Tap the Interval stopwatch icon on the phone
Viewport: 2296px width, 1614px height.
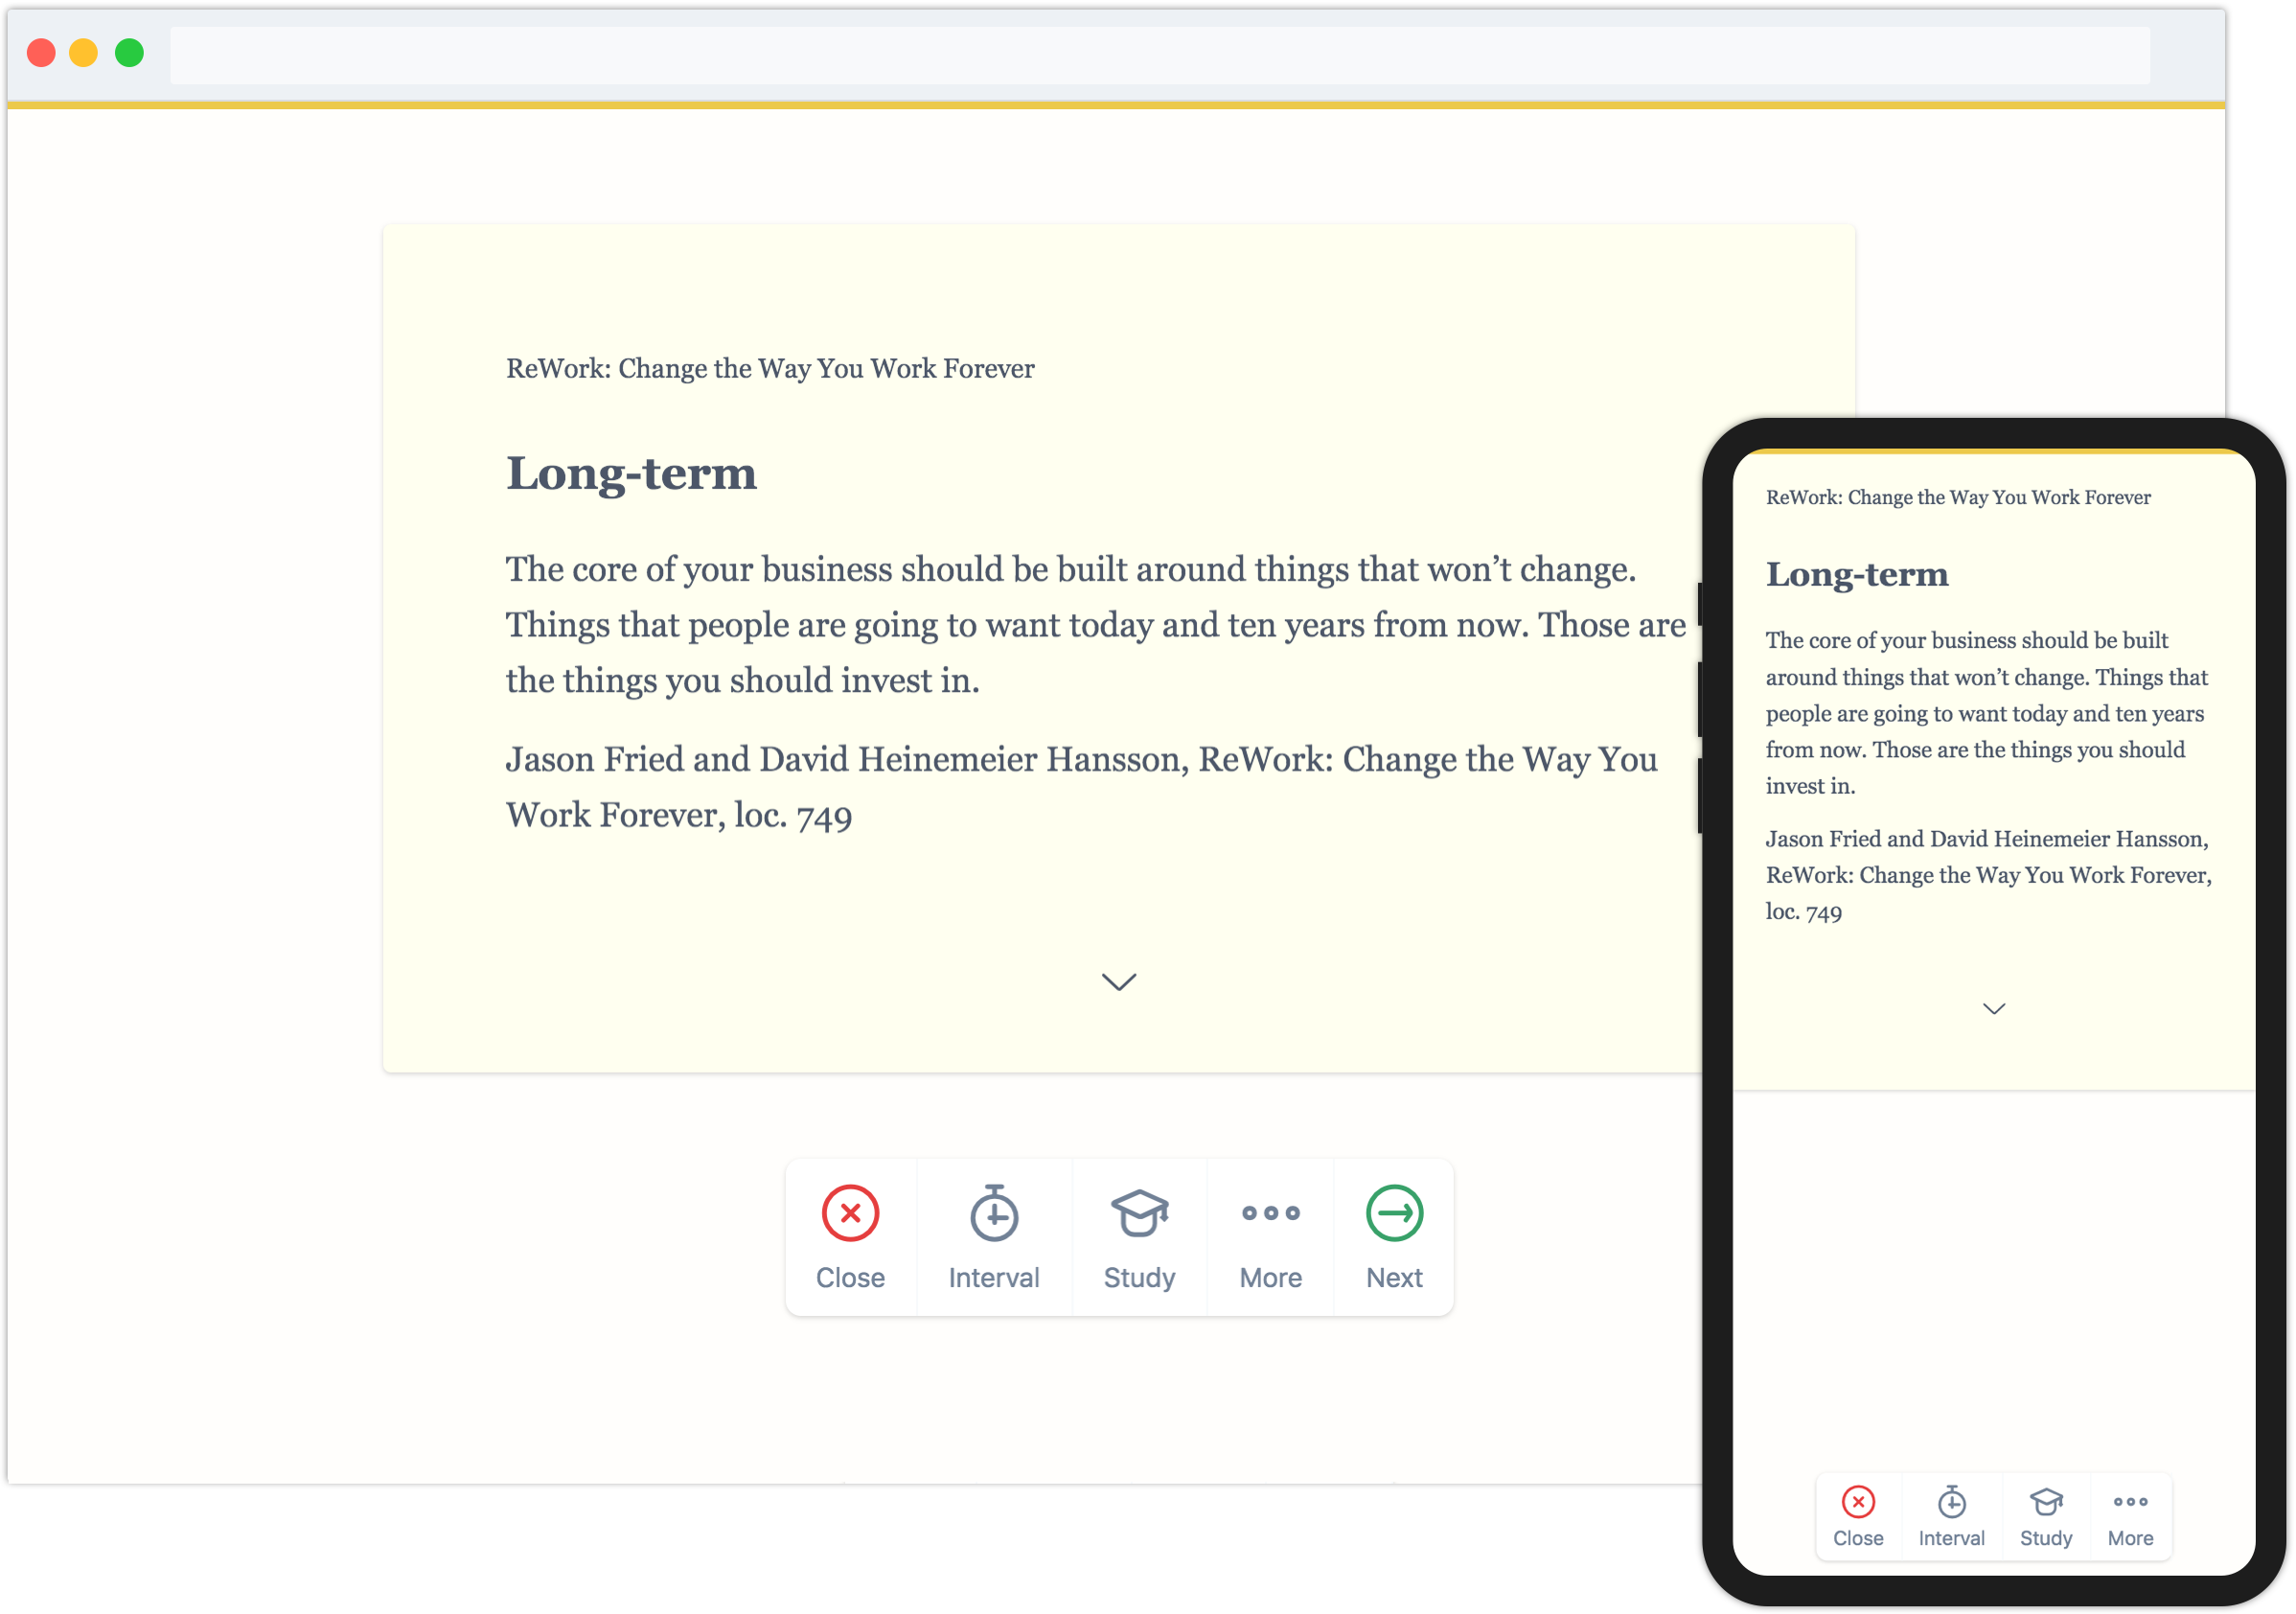coord(1951,1502)
